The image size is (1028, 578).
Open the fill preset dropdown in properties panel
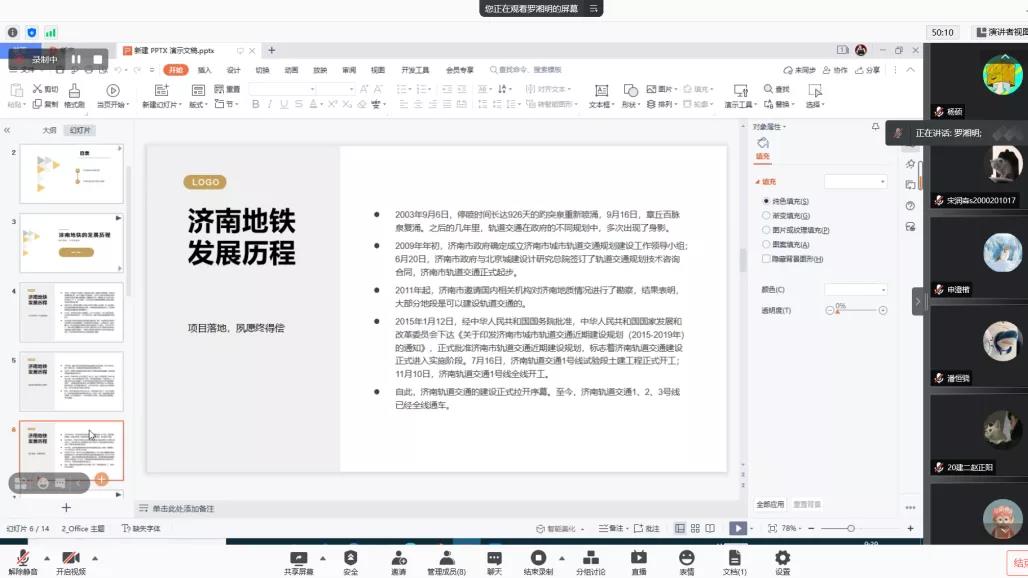(855, 182)
